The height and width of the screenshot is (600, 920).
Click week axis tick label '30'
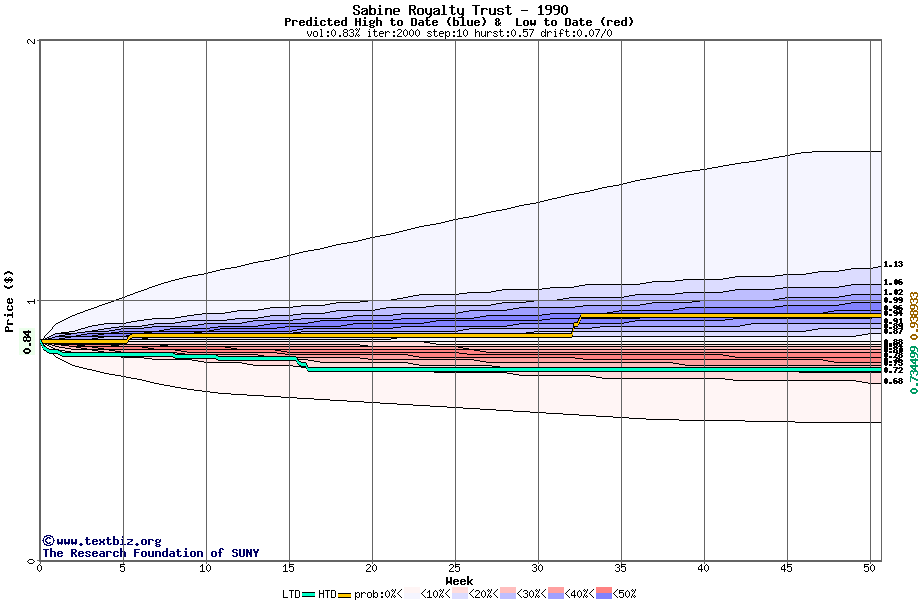click(537, 568)
